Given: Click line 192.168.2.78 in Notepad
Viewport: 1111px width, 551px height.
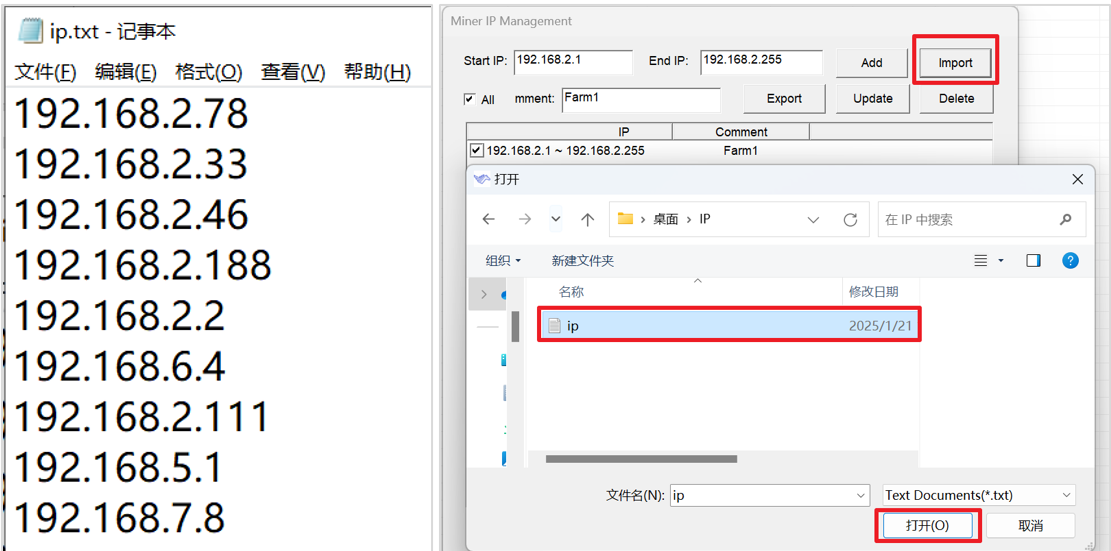Looking at the screenshot, I should (131, 113).
